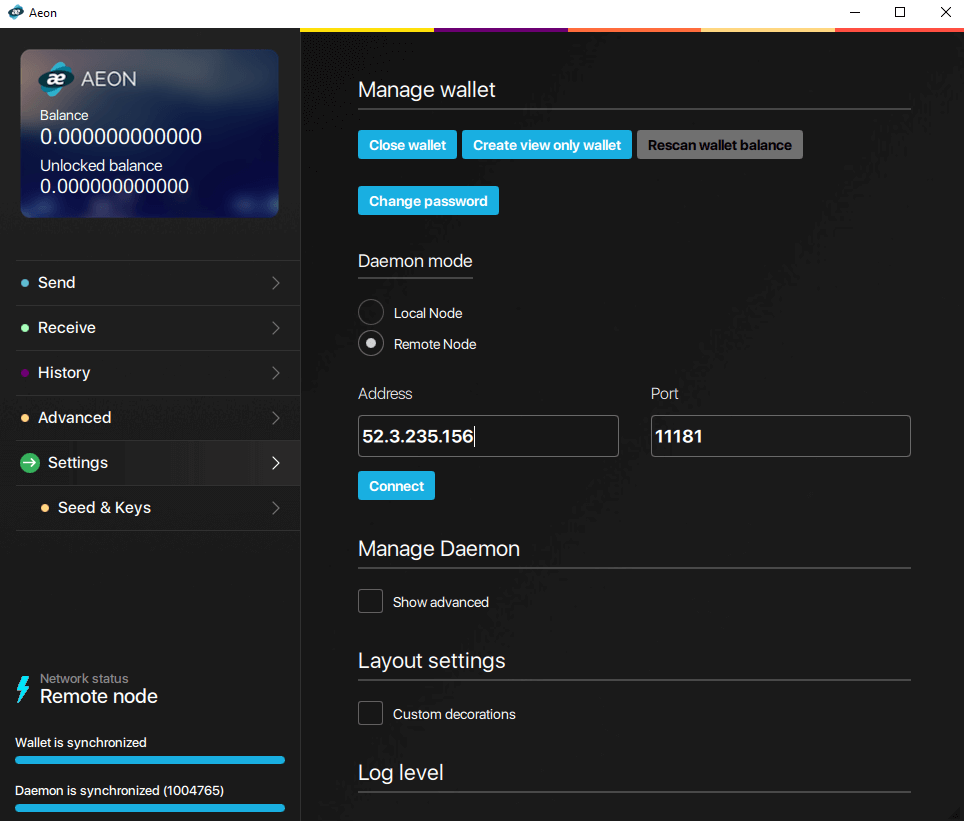Expand the History section chevron
The image size is (964, 821).
pyautogui.click(x=275, y=373)
